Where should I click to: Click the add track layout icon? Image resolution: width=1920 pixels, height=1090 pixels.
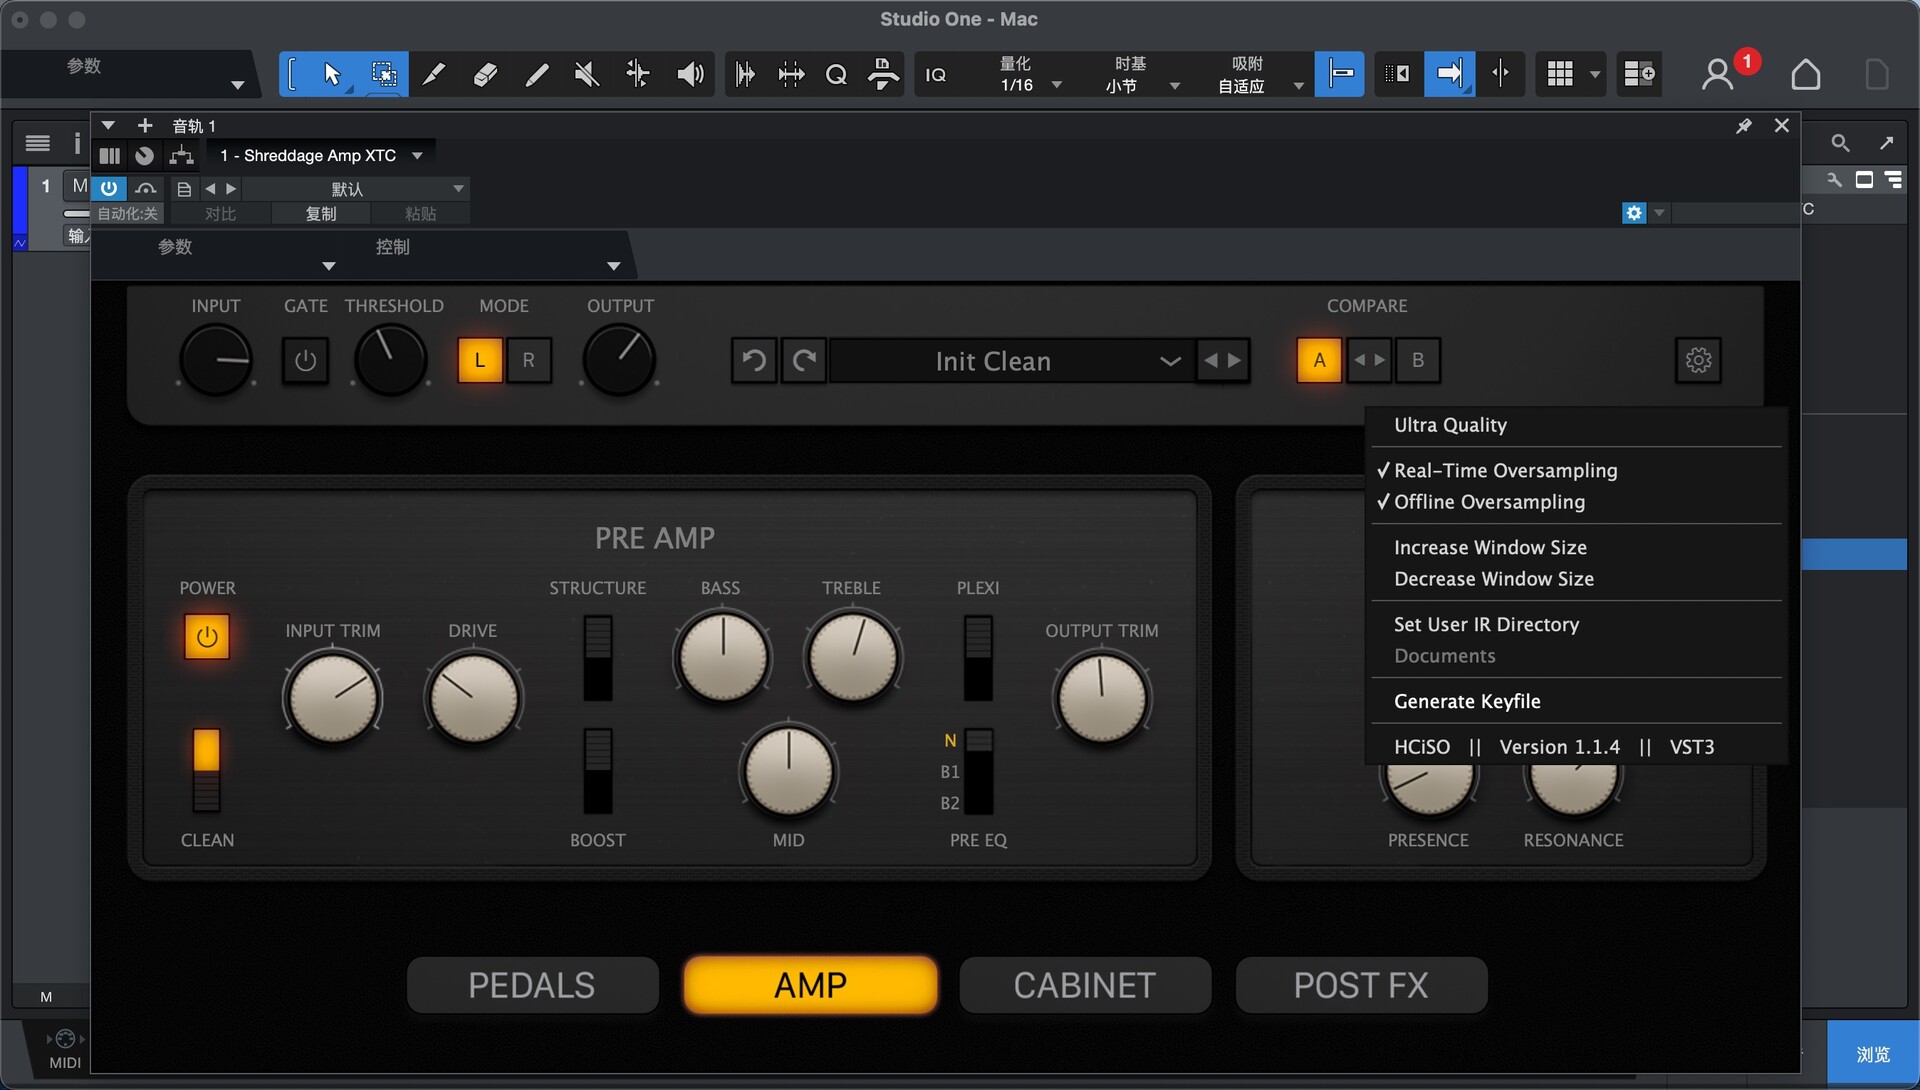1639,74
